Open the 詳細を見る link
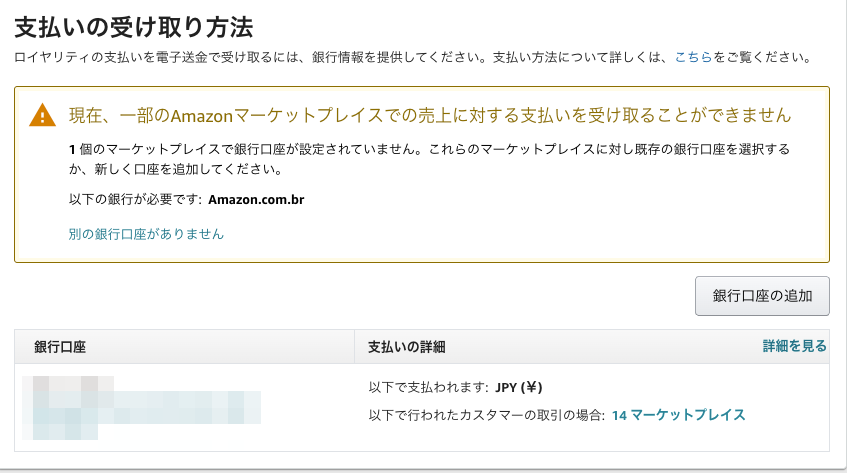The image size is (847, 473). click(x=794, y=346)
